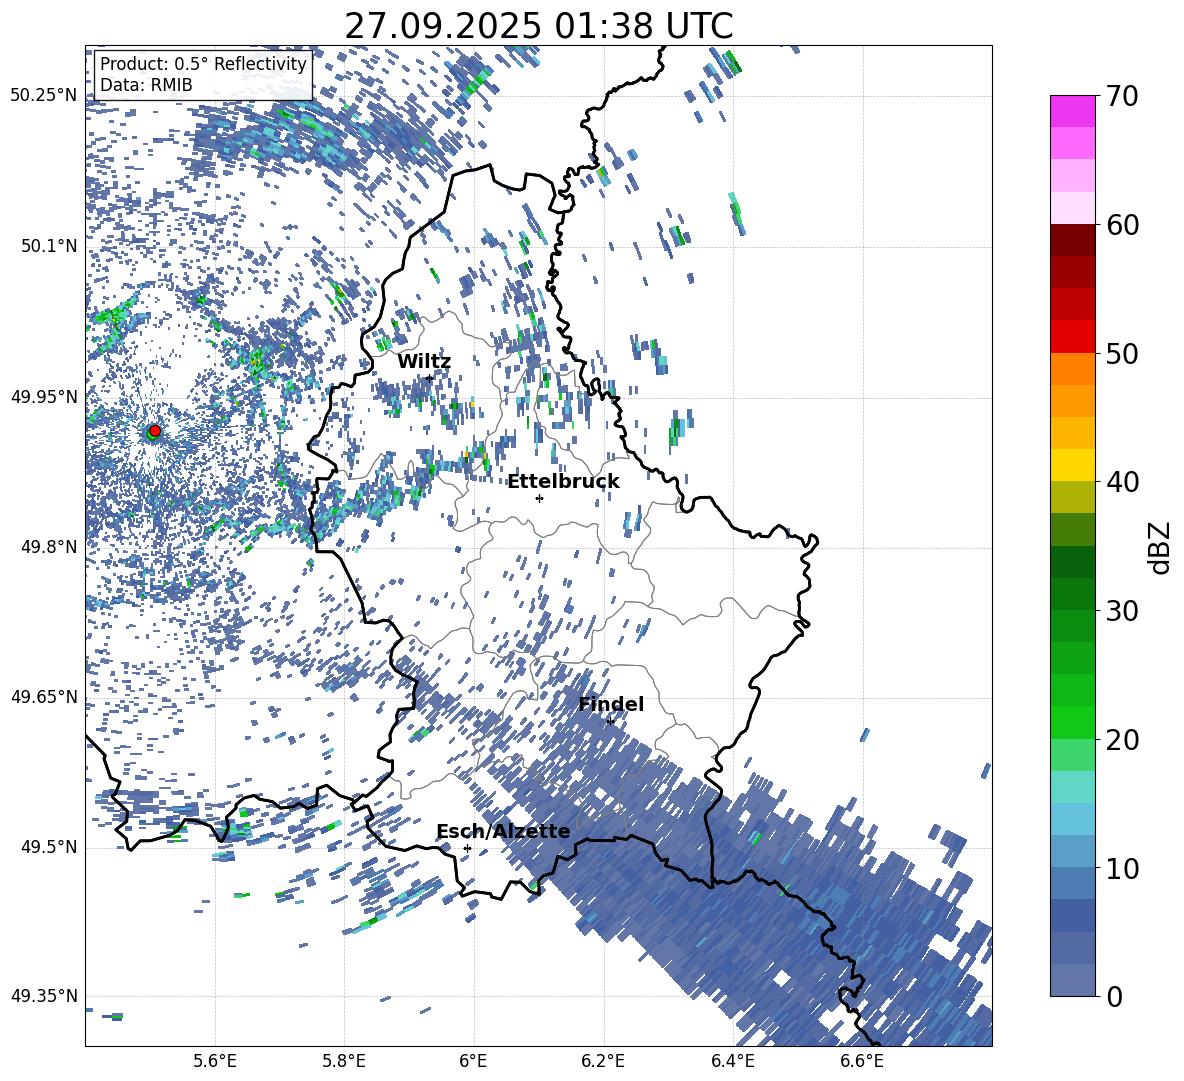Click the colorbar value 70
1184x1081 pixels.
[1122, 97]
